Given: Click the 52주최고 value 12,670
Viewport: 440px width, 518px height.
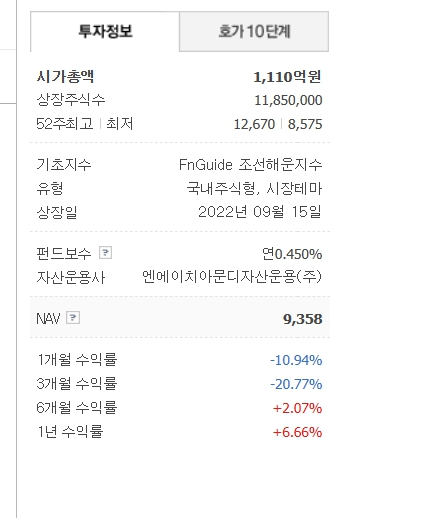Looking at the screenshot, I should pos(254,124).
